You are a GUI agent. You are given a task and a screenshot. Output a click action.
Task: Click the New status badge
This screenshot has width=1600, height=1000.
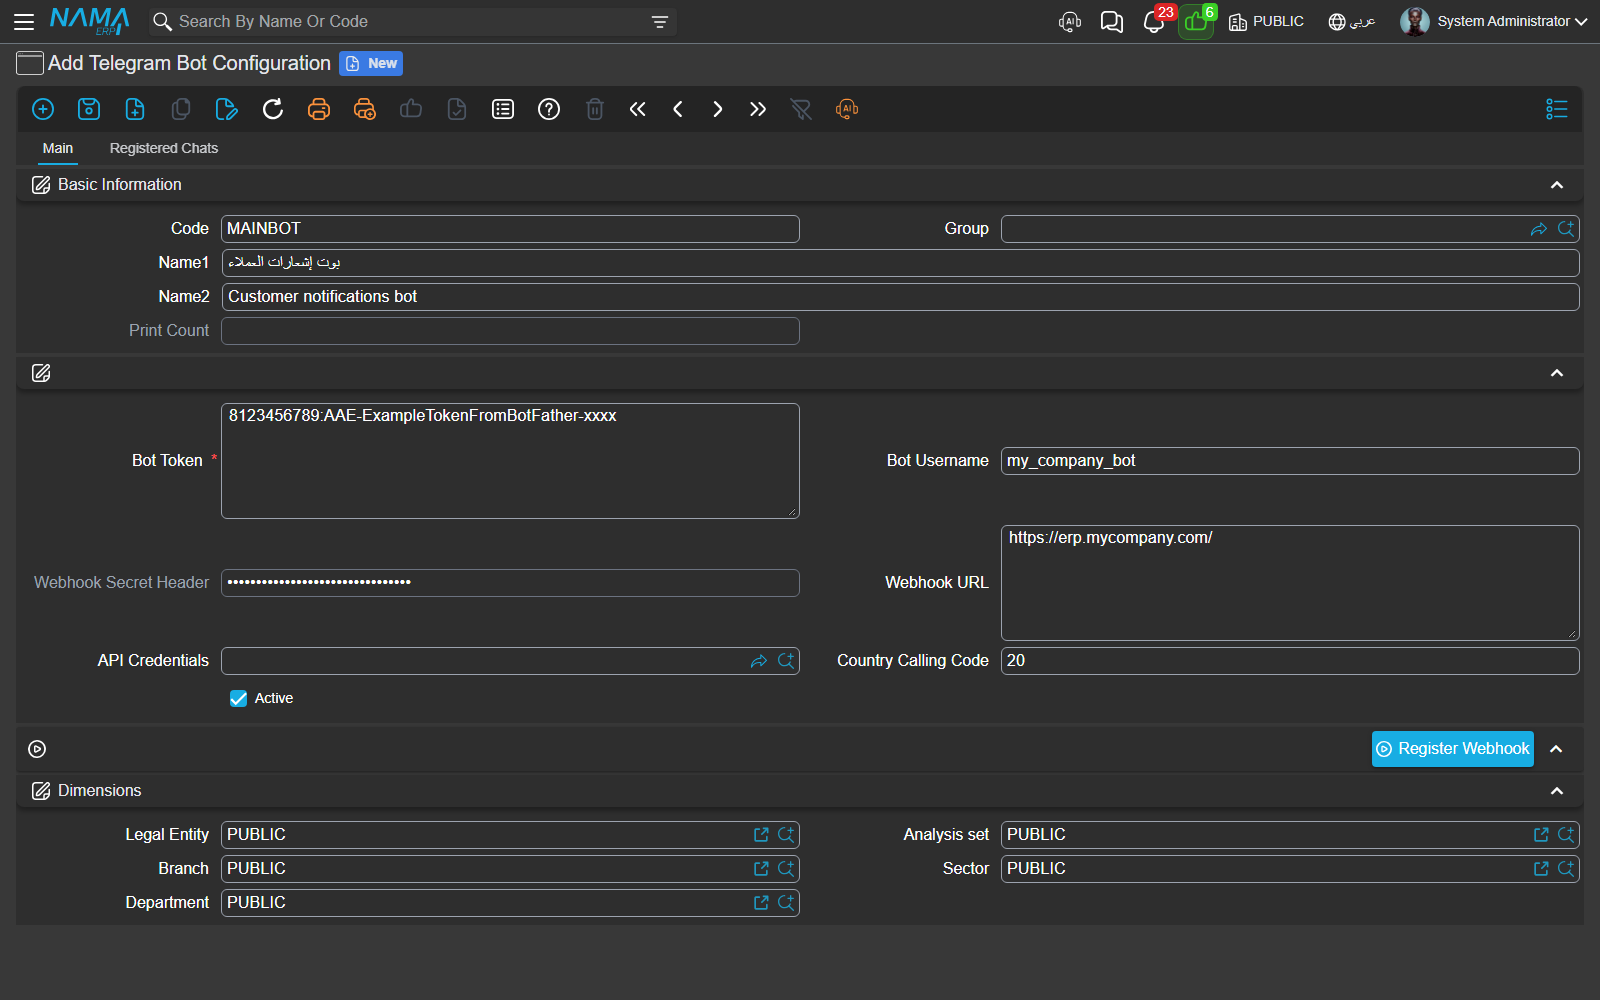(x=371, y=63)
